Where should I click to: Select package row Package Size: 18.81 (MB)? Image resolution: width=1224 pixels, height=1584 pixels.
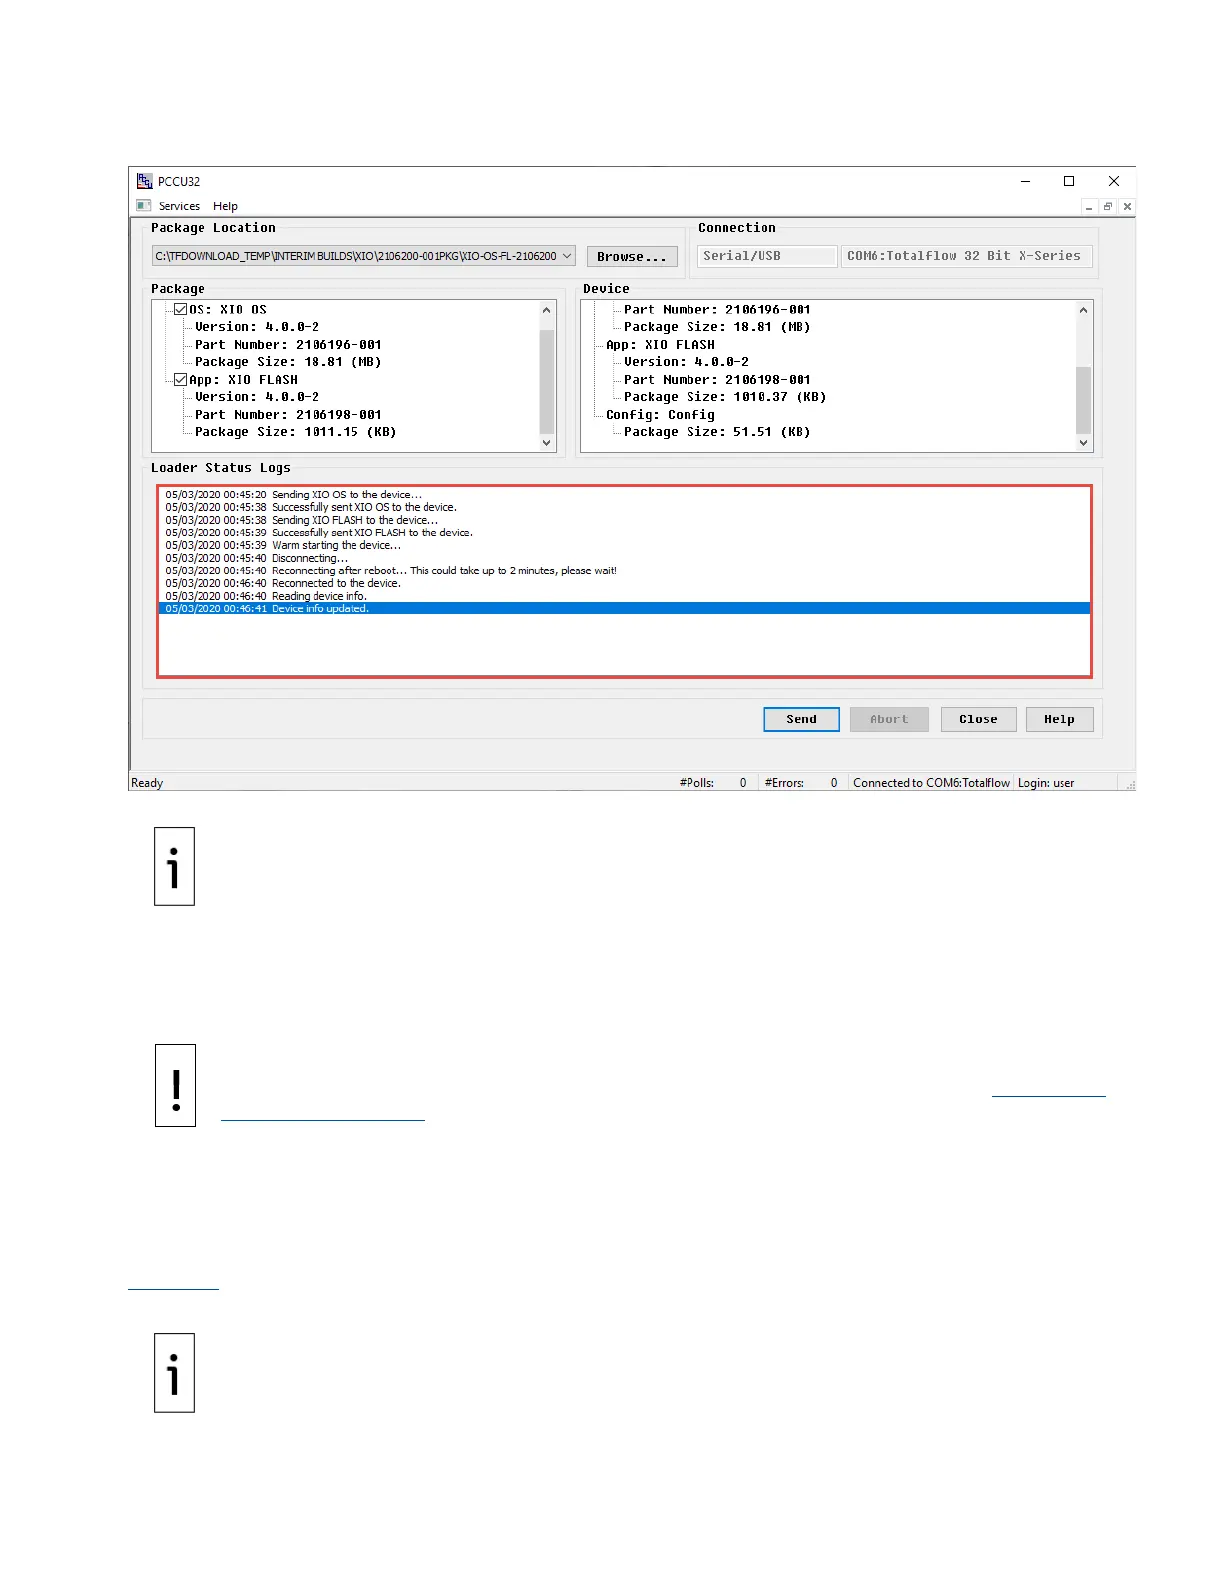click(288, 362)
